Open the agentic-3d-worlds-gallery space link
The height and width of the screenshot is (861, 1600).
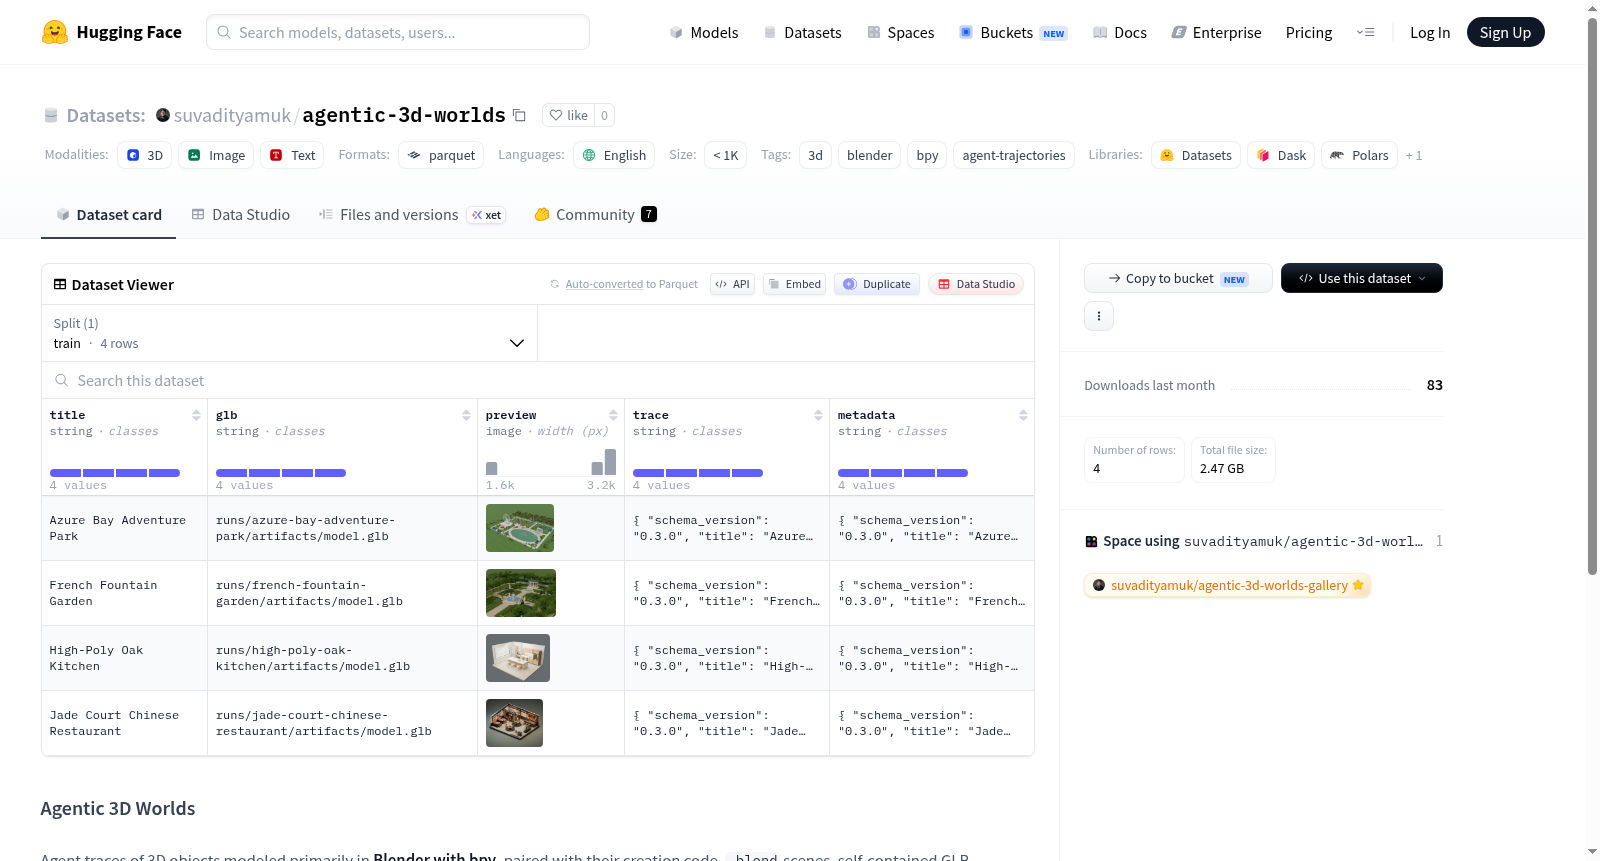pos(1228,585)
